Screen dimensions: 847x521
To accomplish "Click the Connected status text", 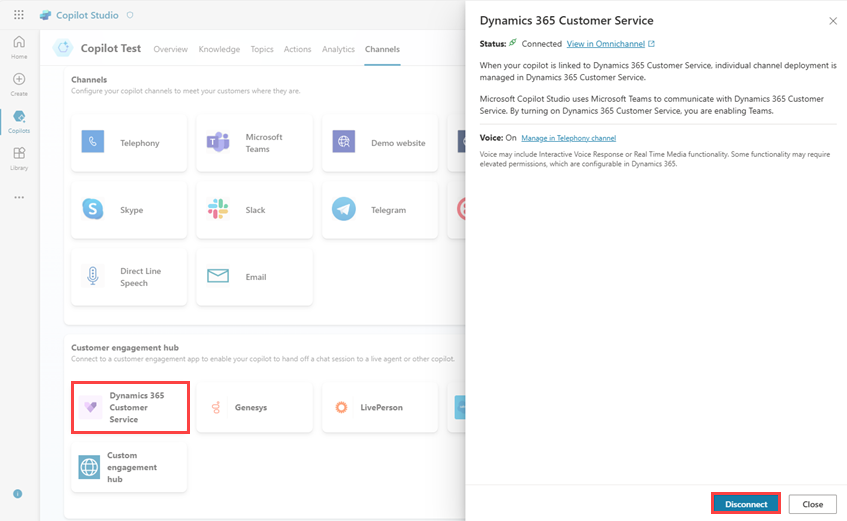I will (541, 44).
